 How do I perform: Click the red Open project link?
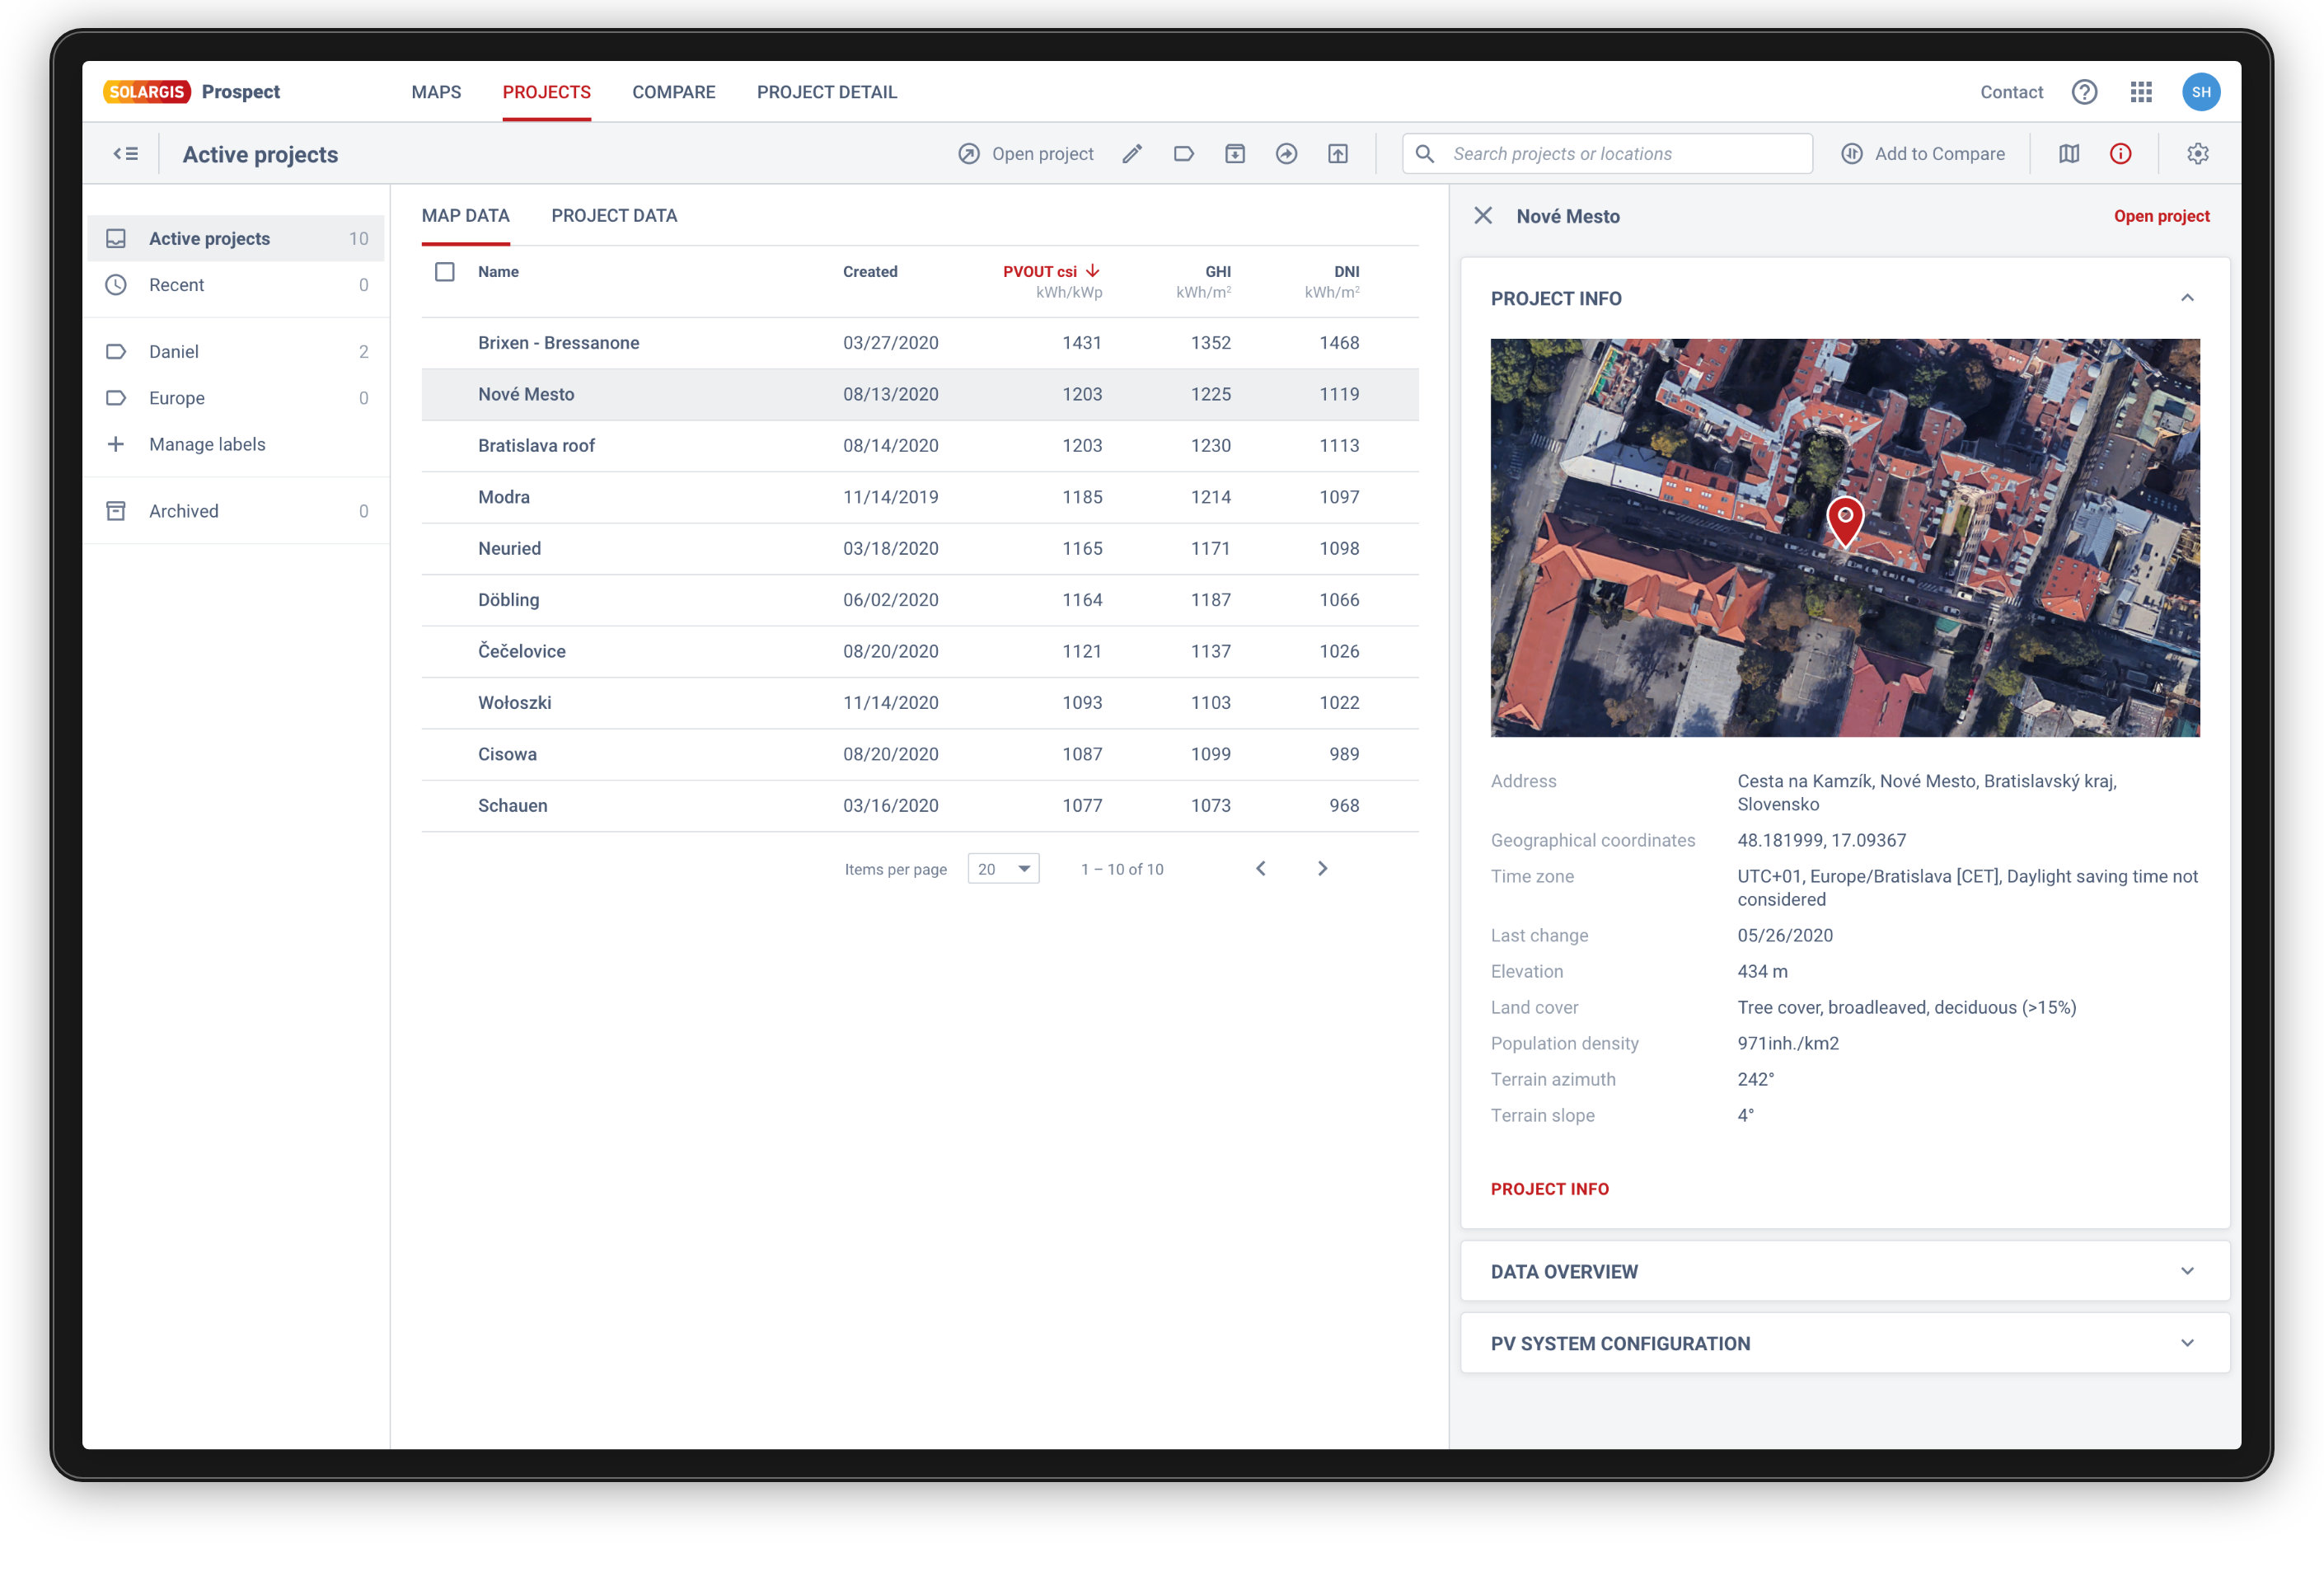click(x=2161, y=216)
